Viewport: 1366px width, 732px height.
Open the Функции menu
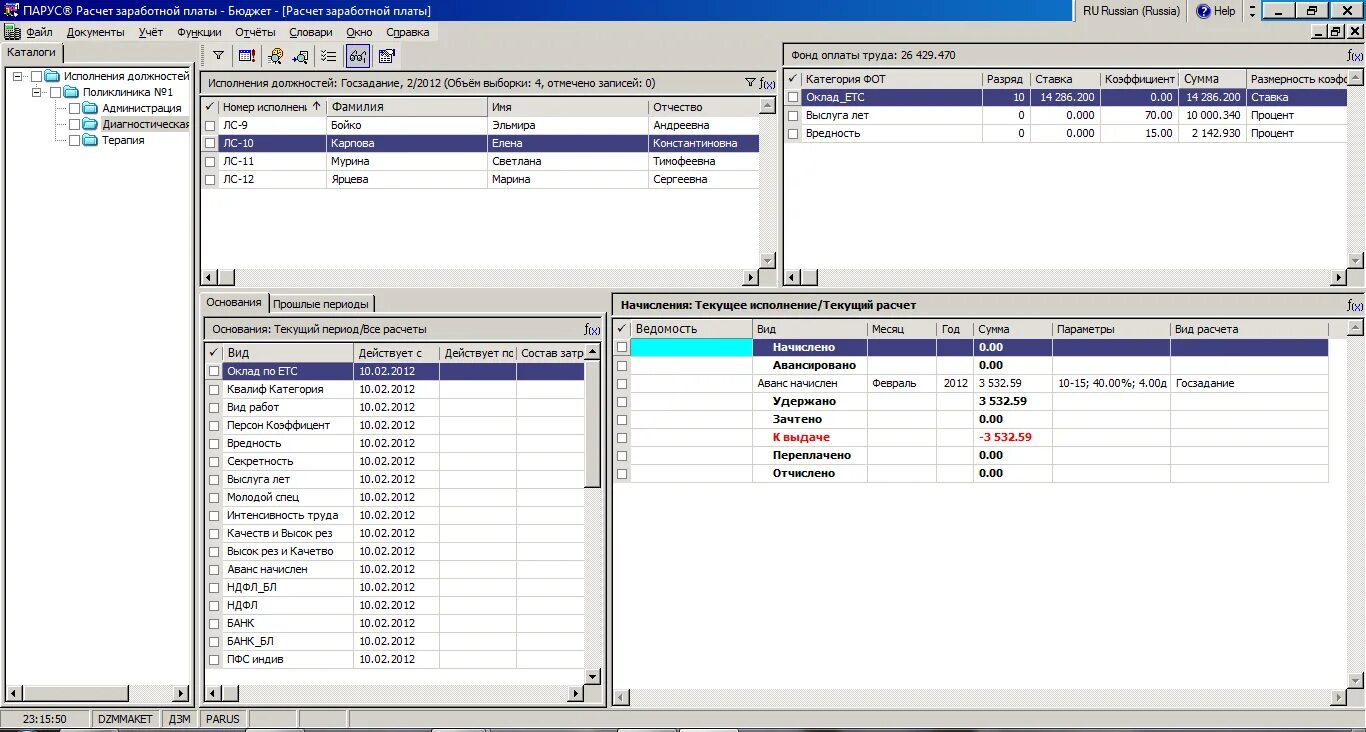[x=199, y=32]
